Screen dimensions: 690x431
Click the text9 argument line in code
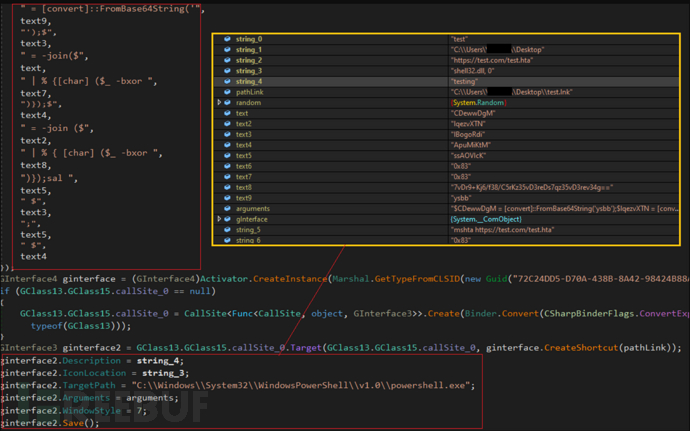[36, 21]
